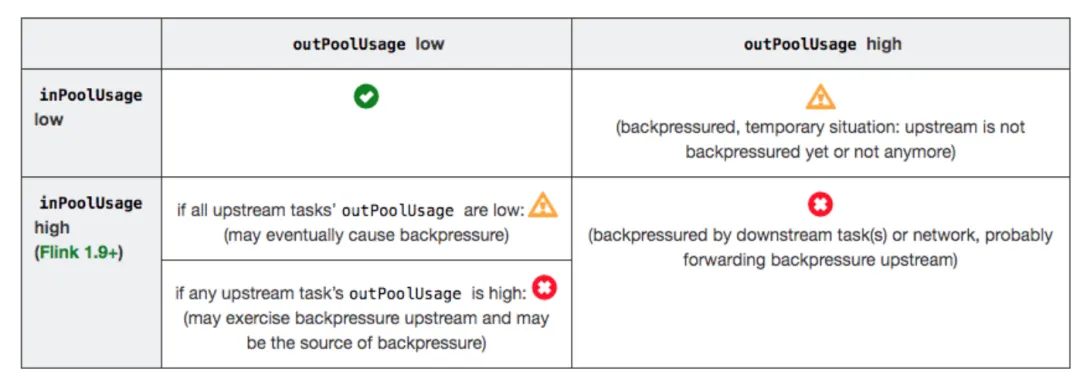This screenshot has height=389, width=1080.
Task: Click the red cross above 'backpressured by downstream'
Action: coord(820,204)
